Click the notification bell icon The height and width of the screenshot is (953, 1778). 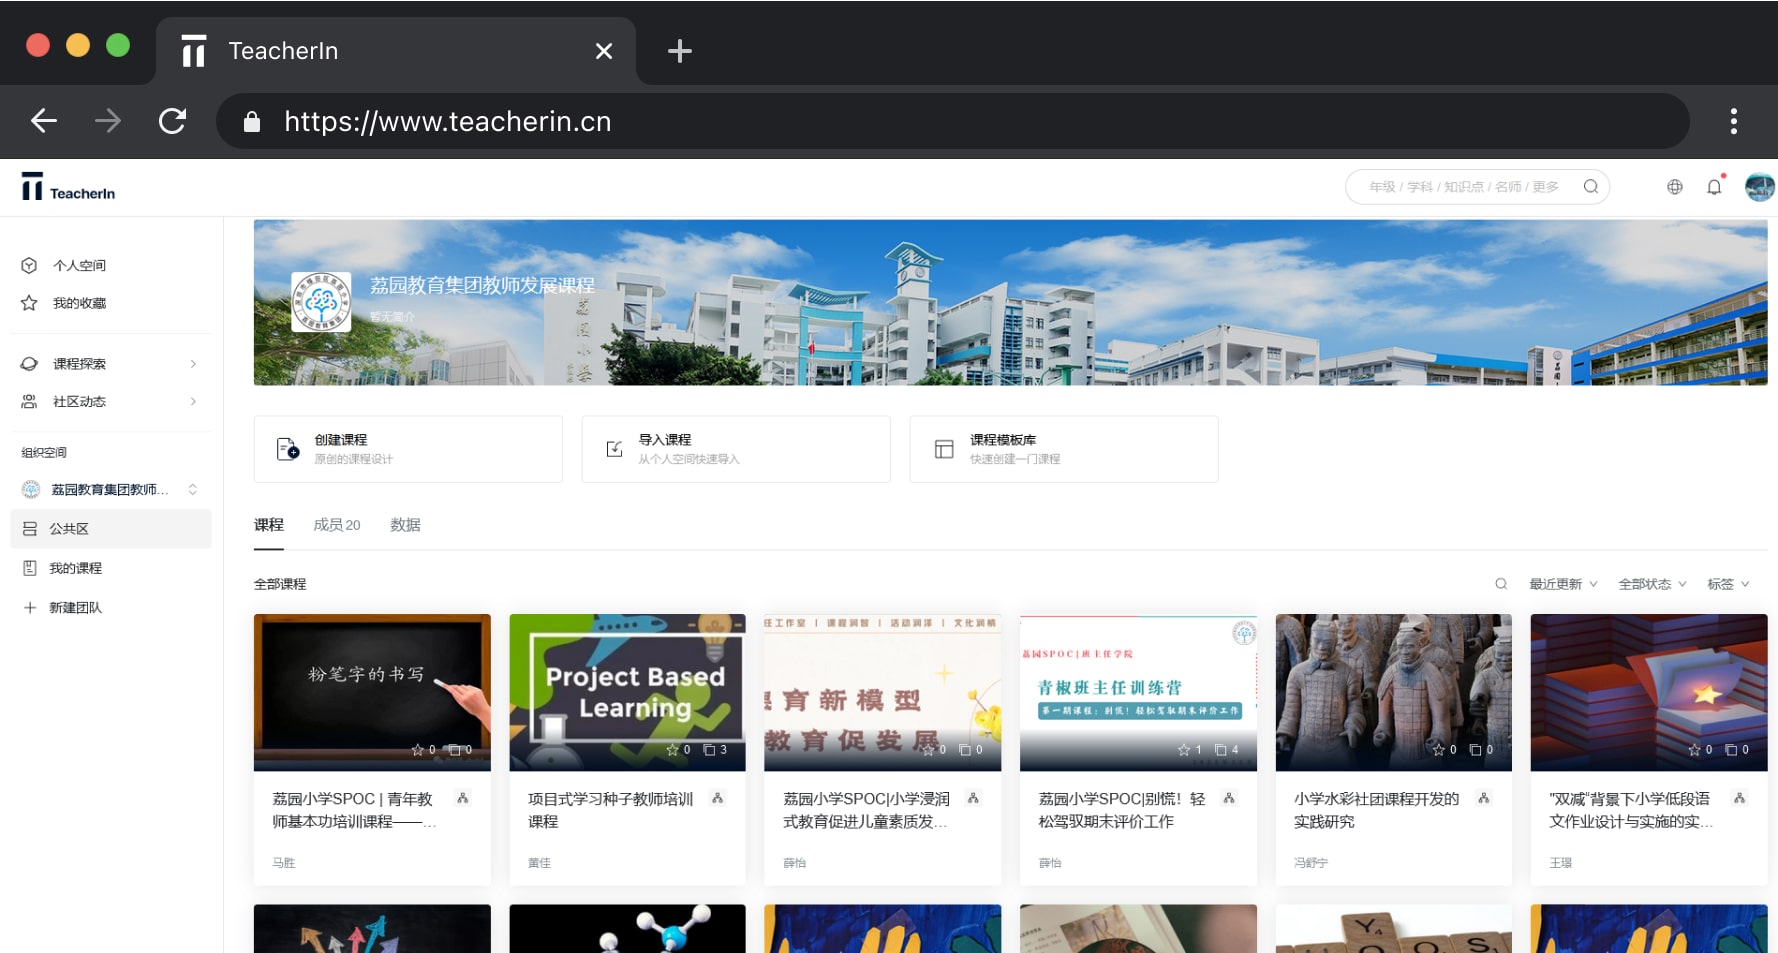[x=1714, y=187]
